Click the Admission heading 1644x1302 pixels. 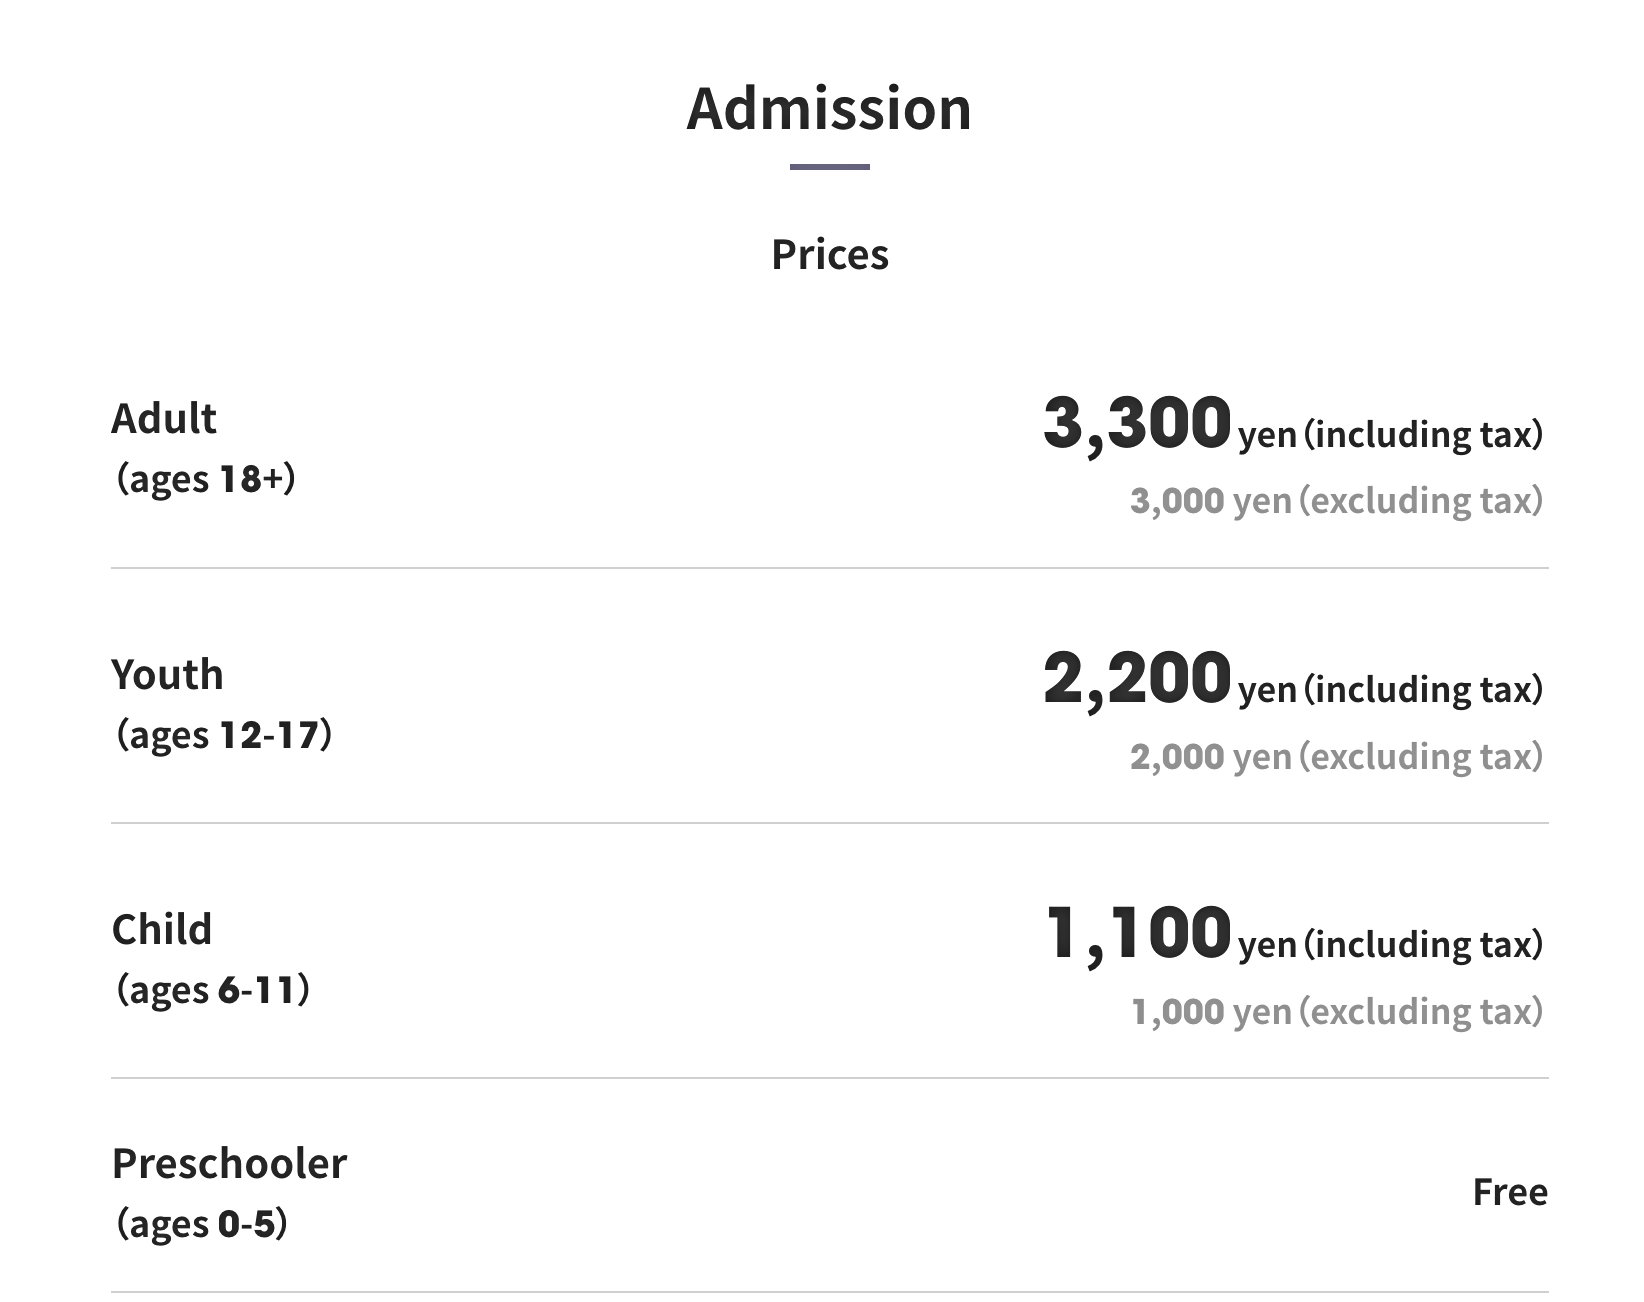point(829,108)
